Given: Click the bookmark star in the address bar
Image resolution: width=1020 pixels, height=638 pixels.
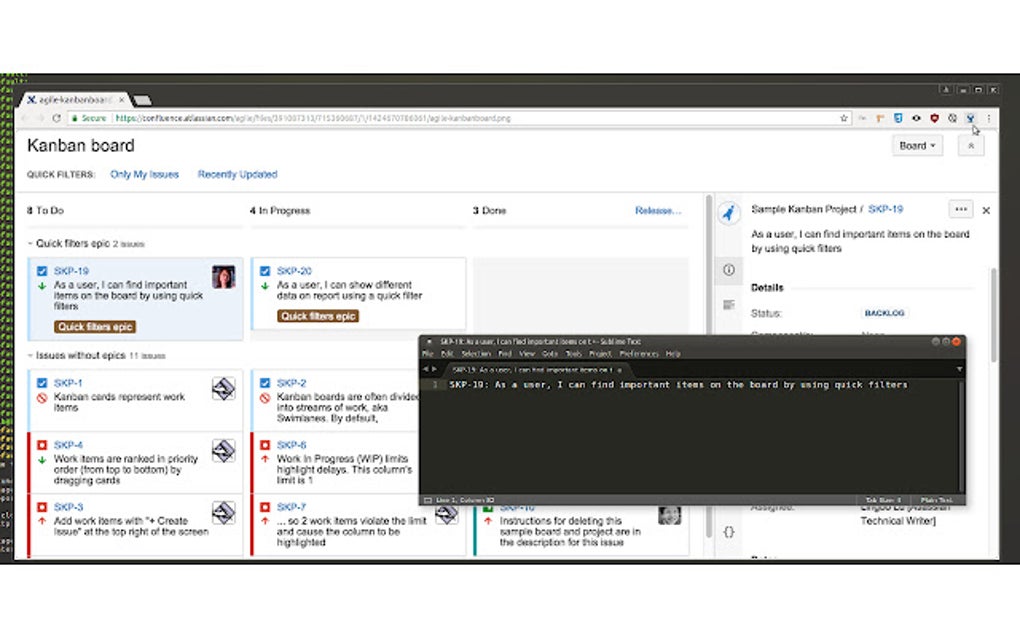Looking at the screenshot, I should point(843,117).
